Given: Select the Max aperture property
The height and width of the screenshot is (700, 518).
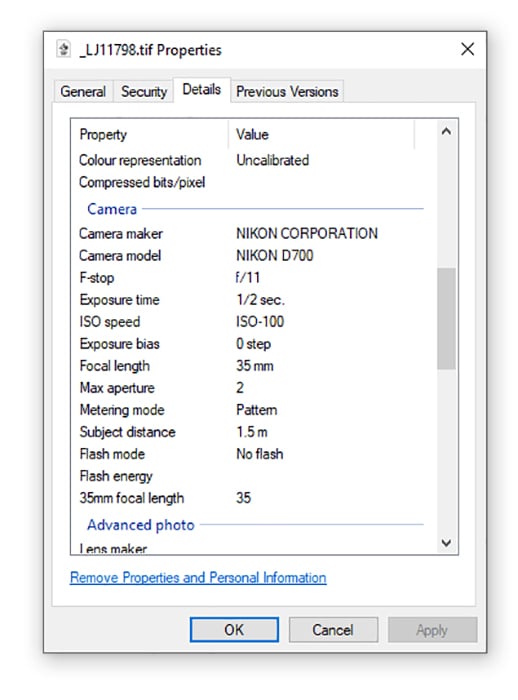Looking at the screenshot, I should [117, 388].
